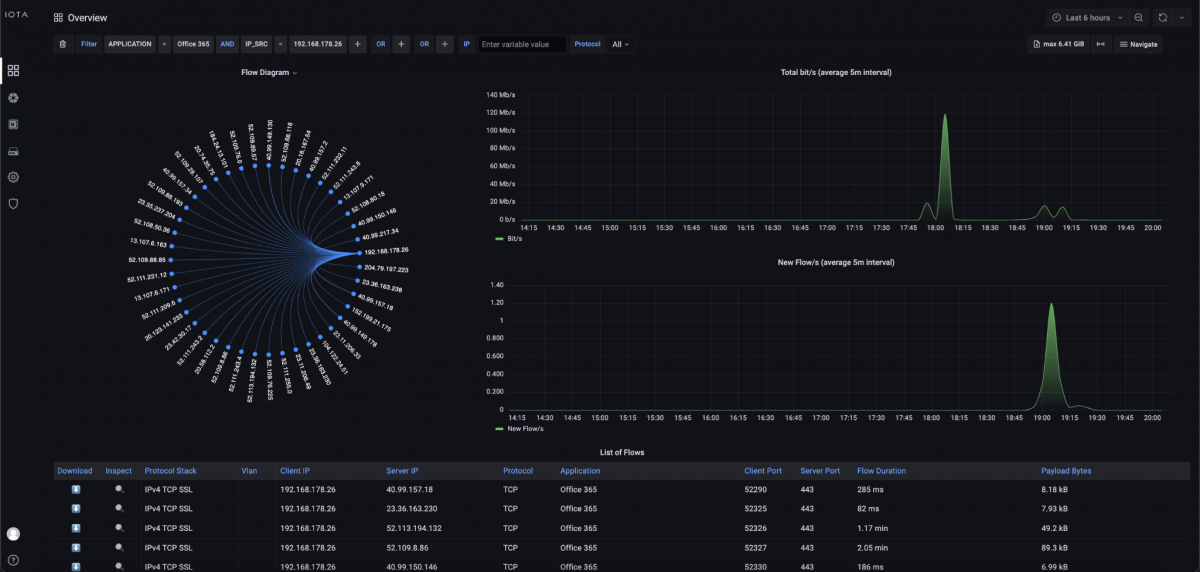This screenshot has width=1200, height=572.
Task: Download the flow to server 40.99.157.18
Action: tap(75, 490)
